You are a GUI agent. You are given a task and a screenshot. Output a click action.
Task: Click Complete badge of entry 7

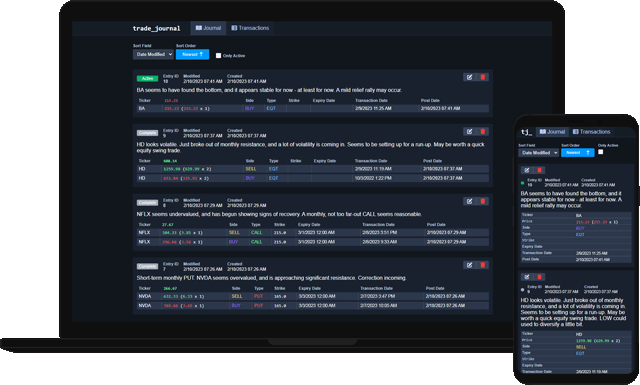tap(147, 267)
